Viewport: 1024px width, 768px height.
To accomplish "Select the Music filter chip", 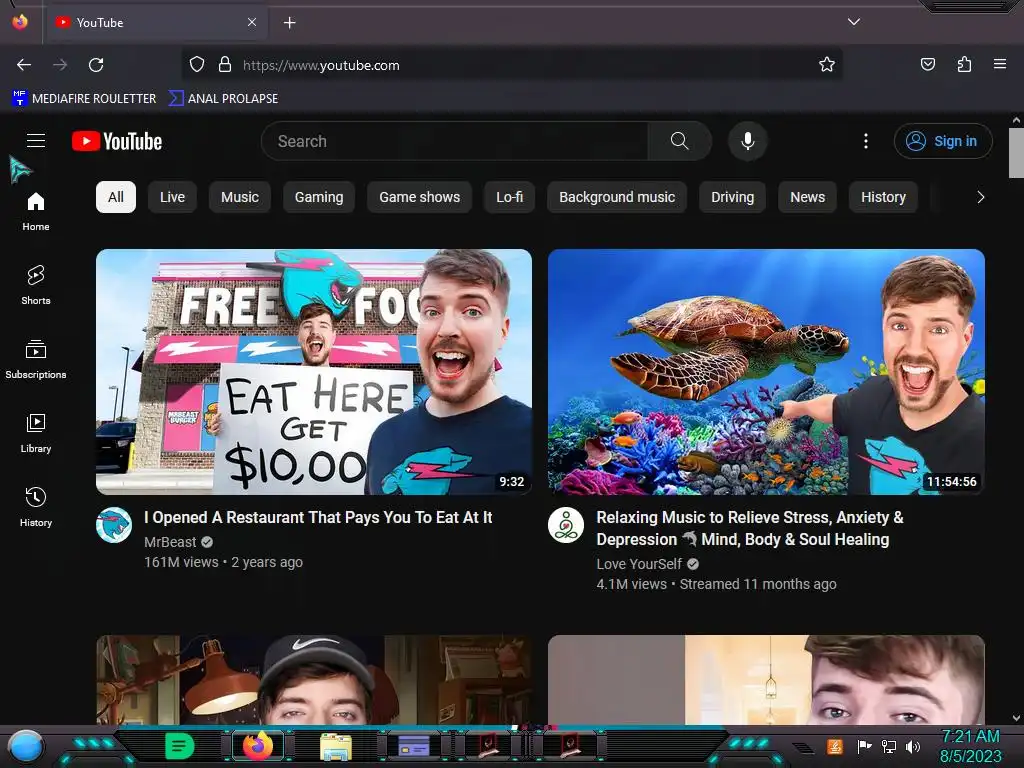I will pos(240,197).
